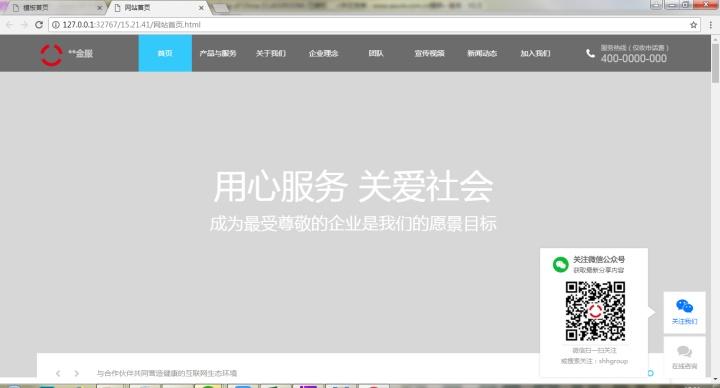Close the 网站首页 tab
The height and width of the screenshot is (388, 720).
point(201,8)
